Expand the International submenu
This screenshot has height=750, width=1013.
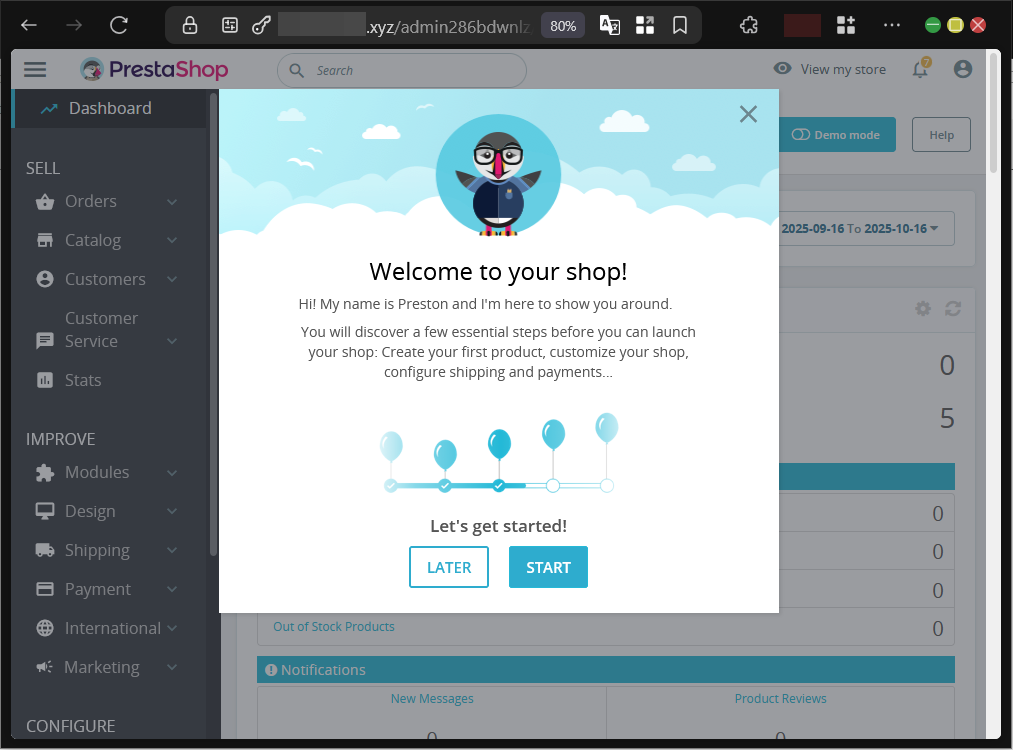[170, 628]
